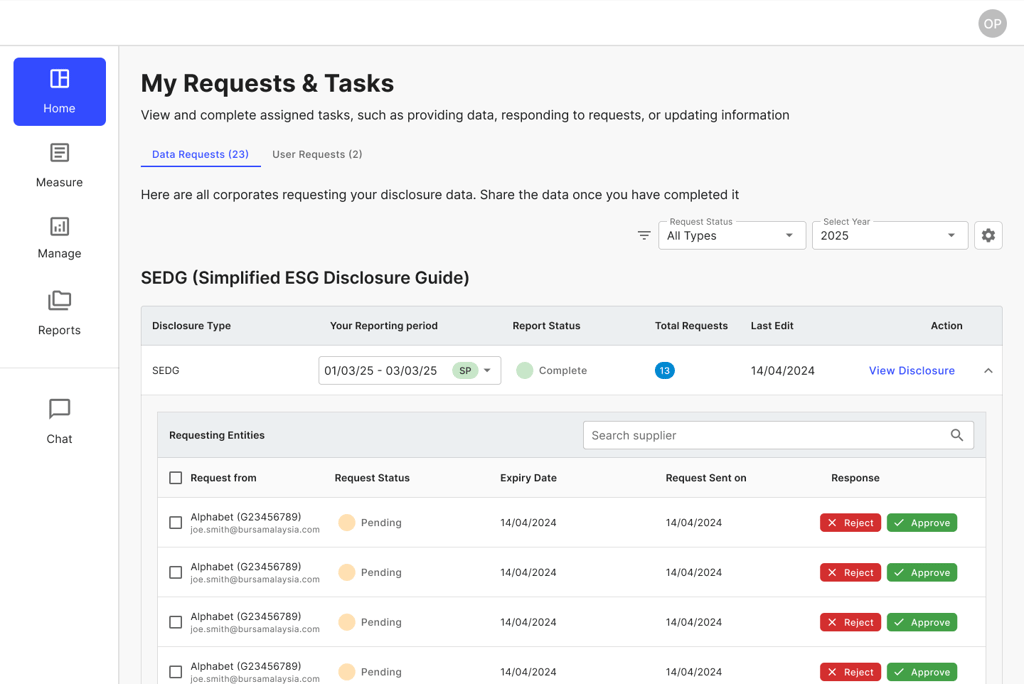Check the first Alphabet request checkbox

click(176, 523)
